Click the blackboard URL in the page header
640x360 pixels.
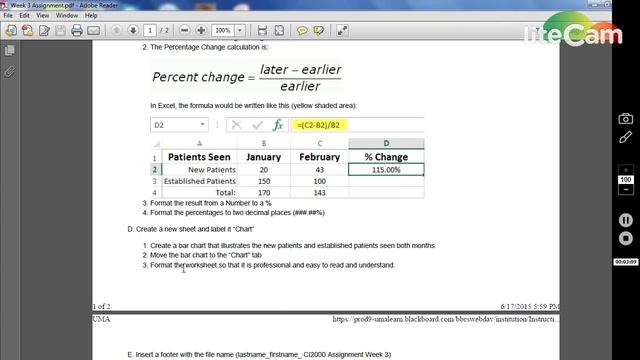445,319
